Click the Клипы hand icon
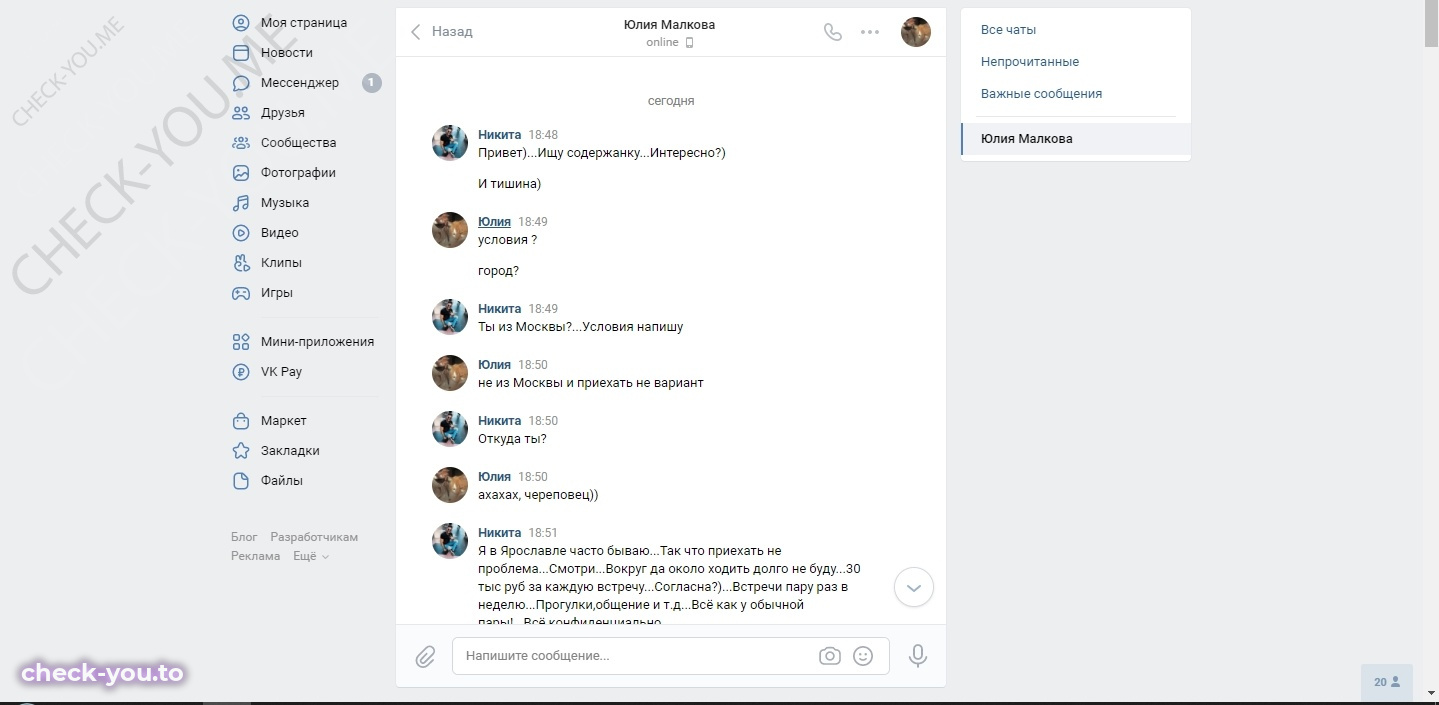Image resolution: width=1439 pixels, height=705 pixels. tap(240, 262)
